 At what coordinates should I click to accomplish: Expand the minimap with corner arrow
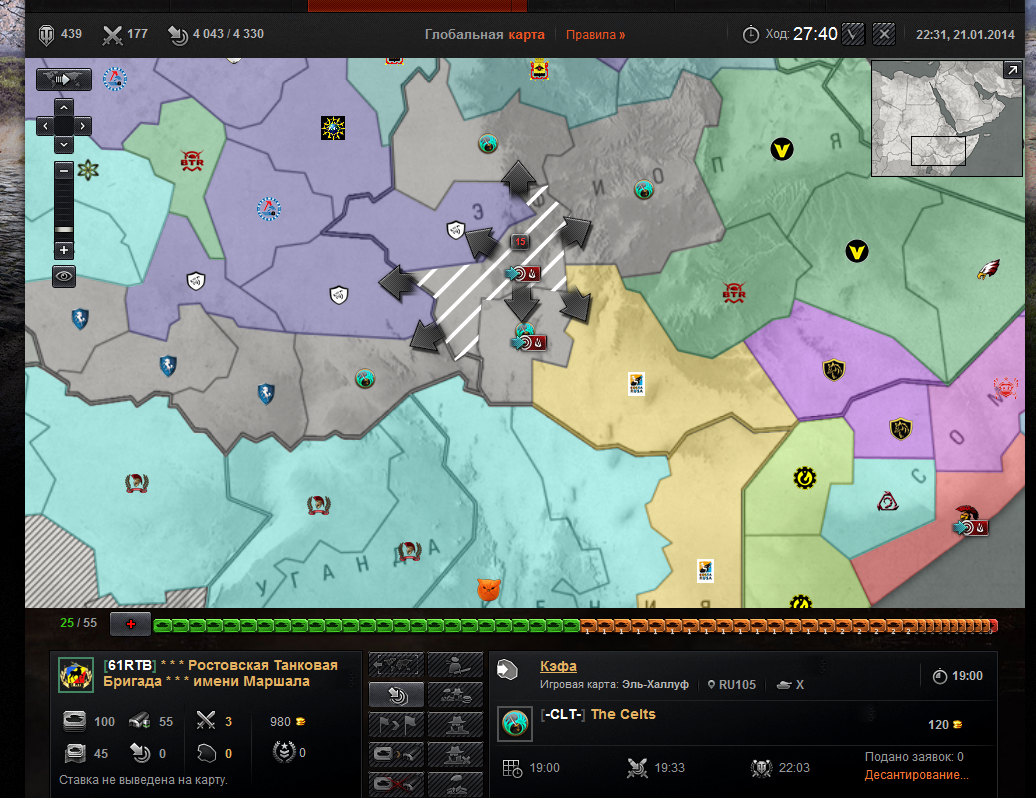click(x=1012, y=69)
